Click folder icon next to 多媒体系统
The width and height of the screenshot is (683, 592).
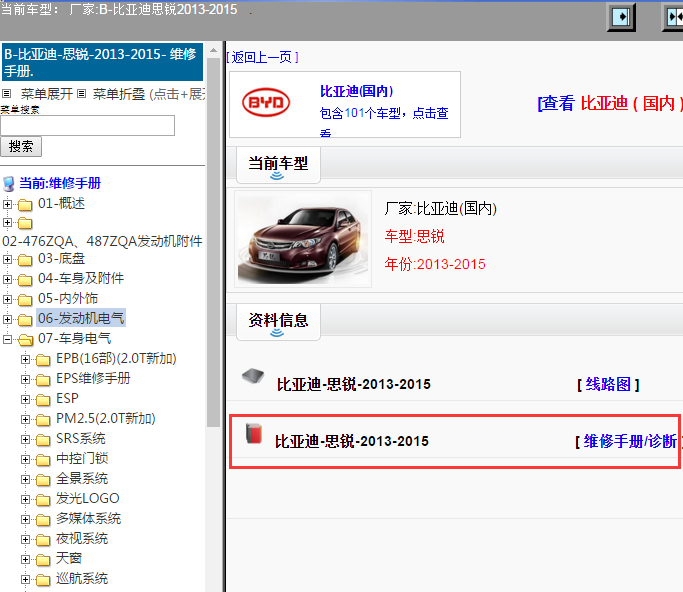click(x=43, y=520)
